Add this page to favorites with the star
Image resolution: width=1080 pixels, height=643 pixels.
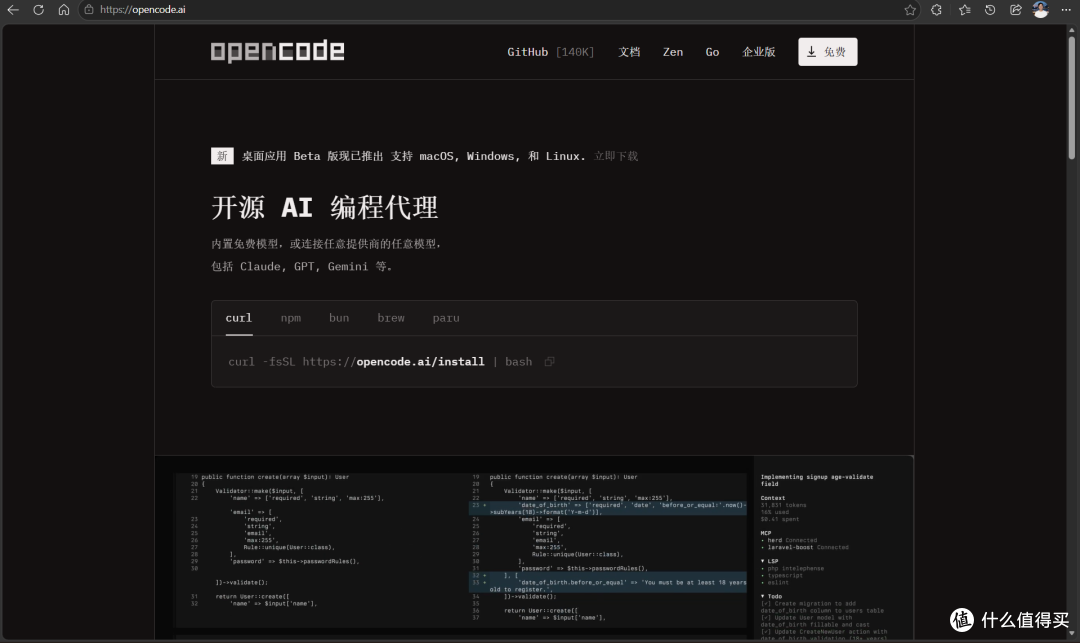coord(910,10)
